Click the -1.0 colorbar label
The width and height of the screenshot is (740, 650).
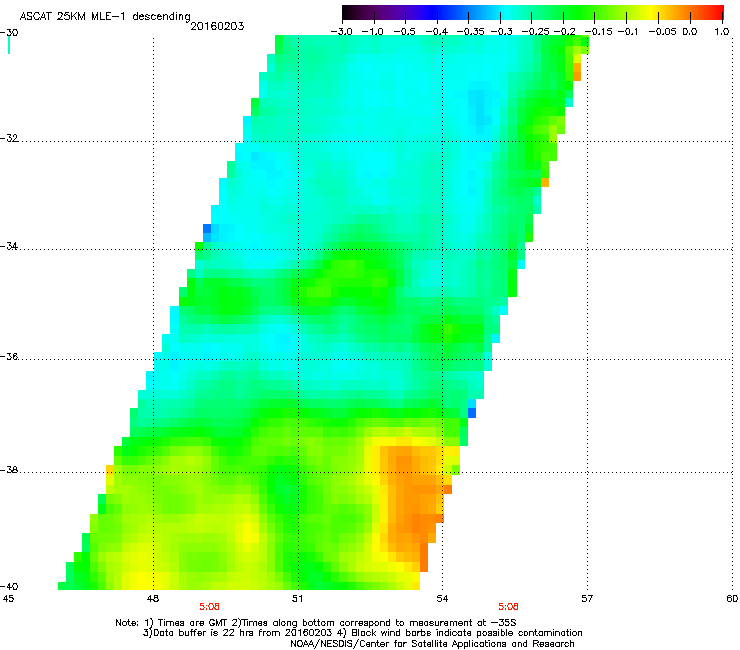tap(372, 32)
